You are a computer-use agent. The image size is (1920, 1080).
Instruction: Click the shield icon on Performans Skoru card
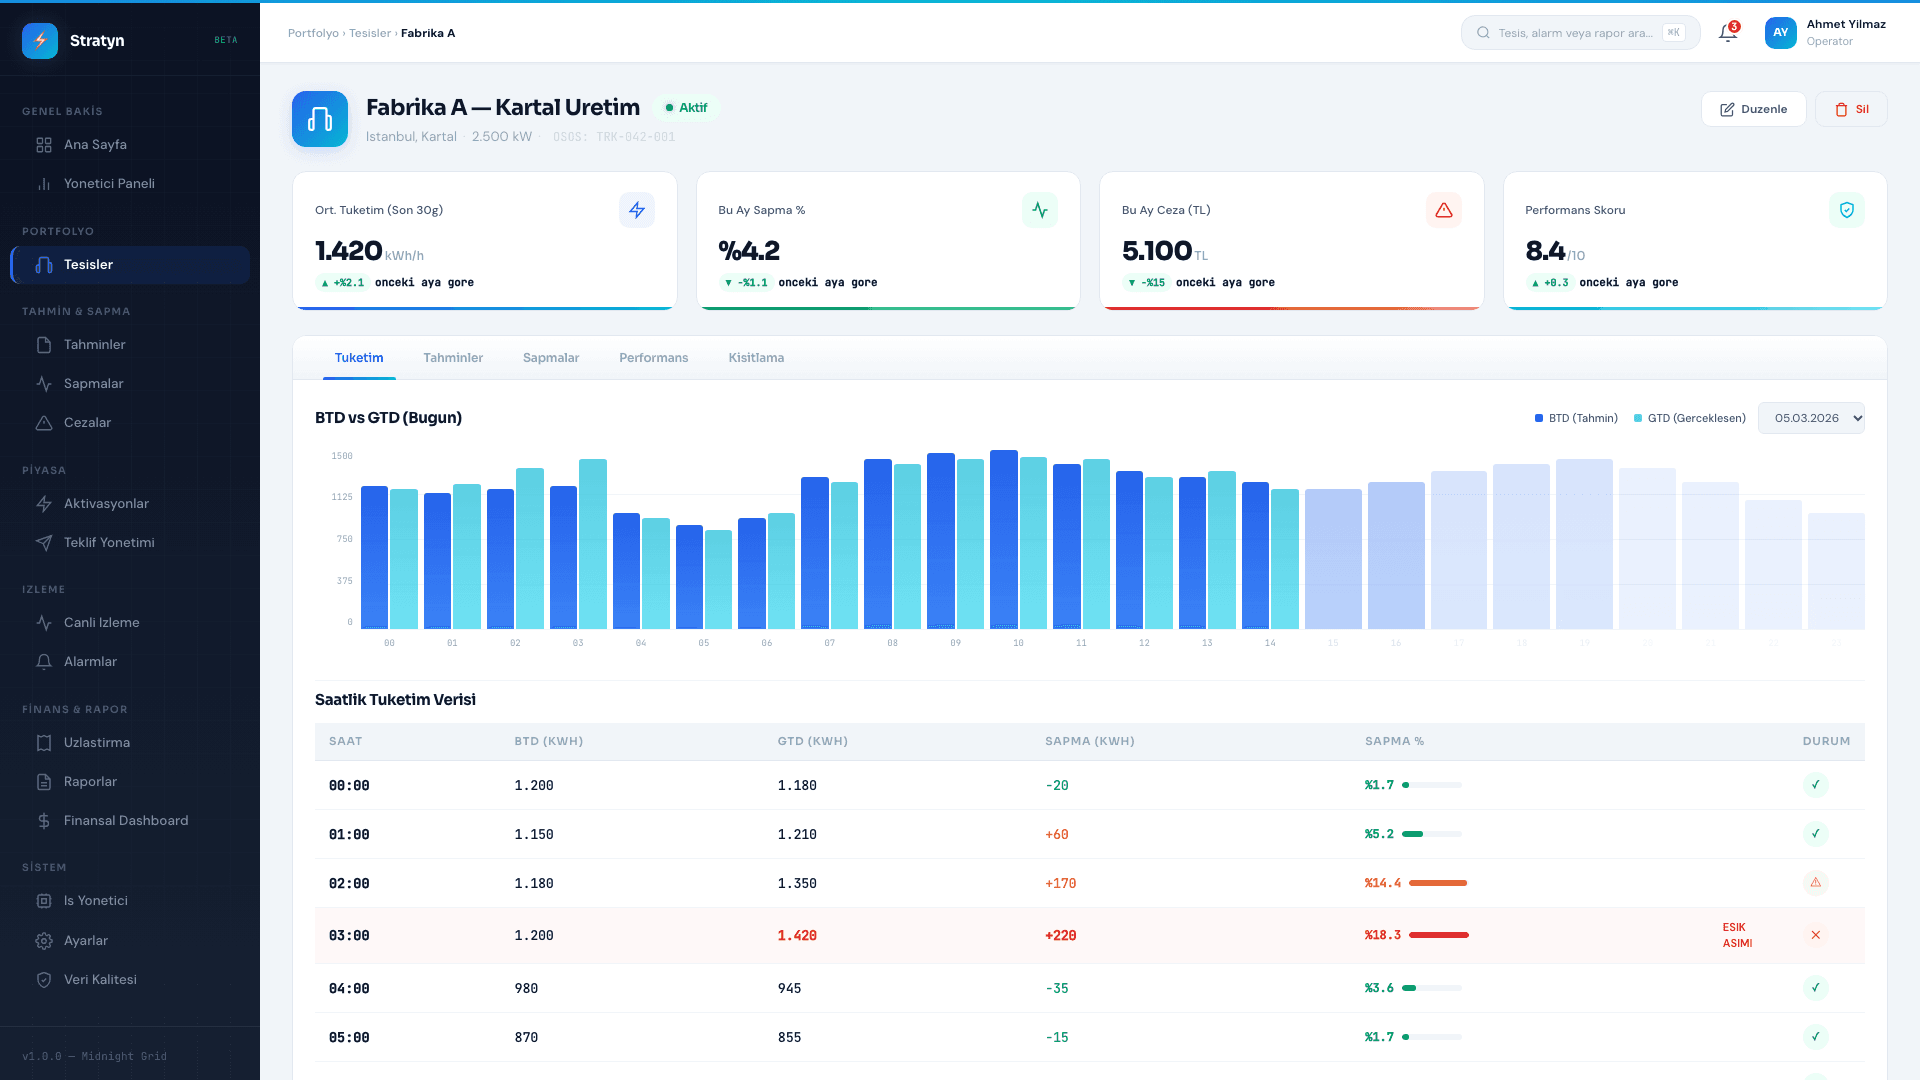coord(1847,210)
